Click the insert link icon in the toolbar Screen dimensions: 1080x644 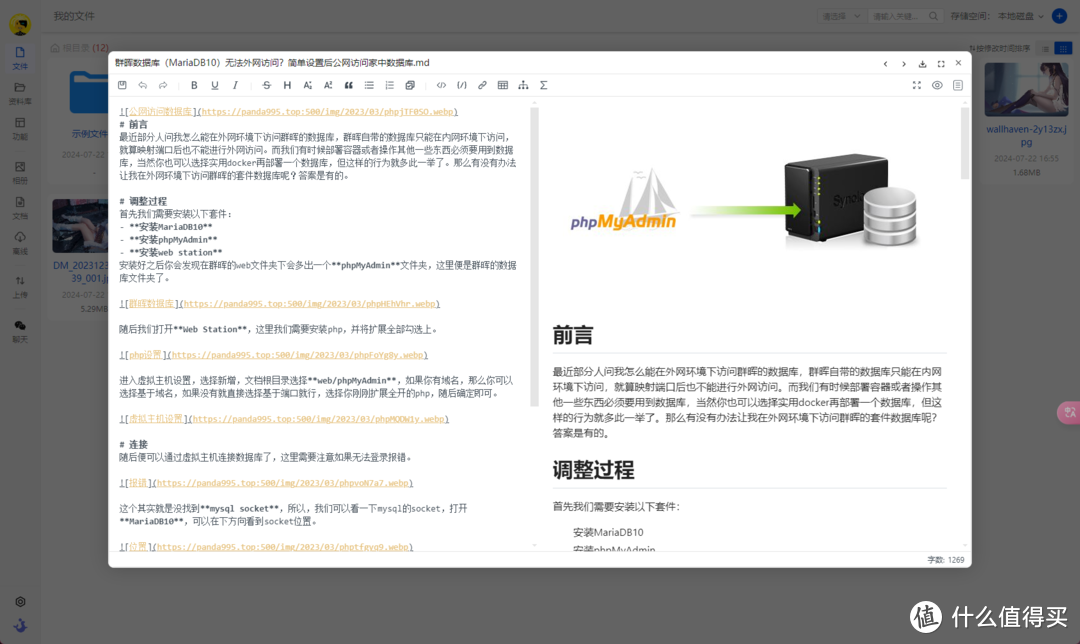481,85
